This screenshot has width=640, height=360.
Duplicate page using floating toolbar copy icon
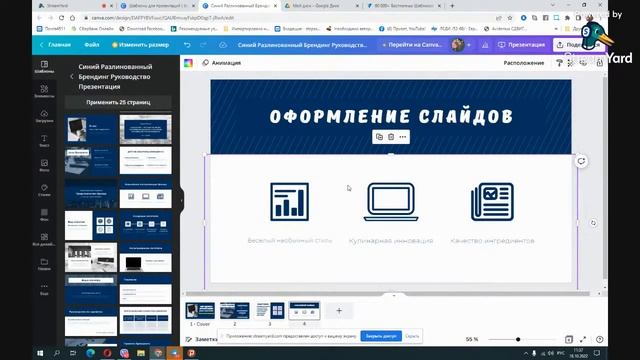click(379, 137)
